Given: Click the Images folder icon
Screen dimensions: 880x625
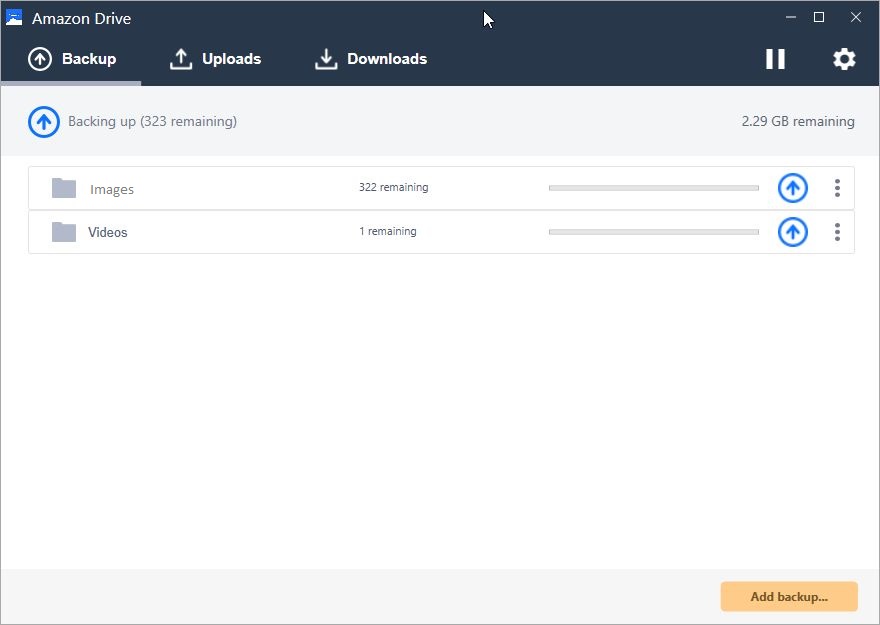Looking at the screenshot, I should (x=63, y=187).
